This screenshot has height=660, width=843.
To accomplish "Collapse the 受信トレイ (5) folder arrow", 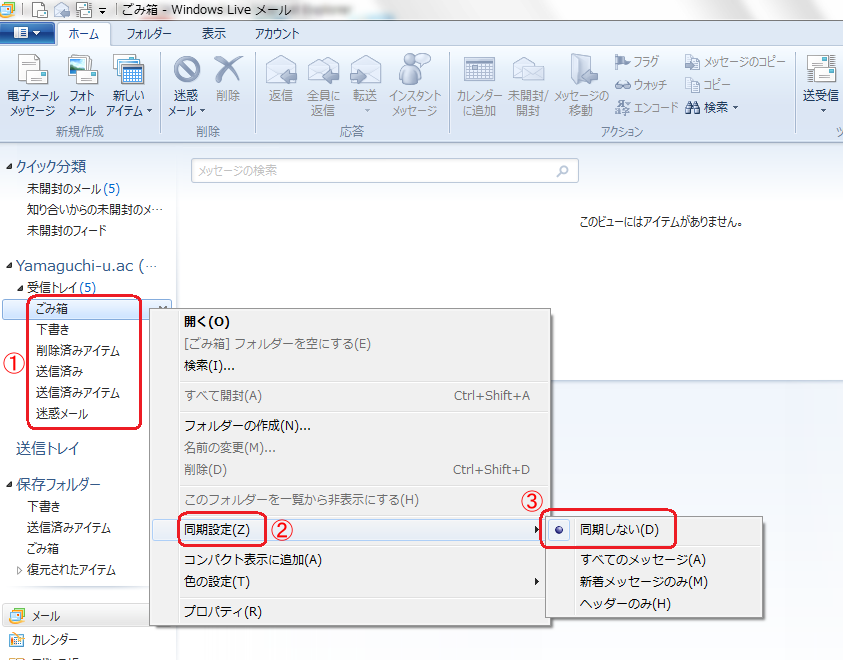I will click(x=20, y=288).
